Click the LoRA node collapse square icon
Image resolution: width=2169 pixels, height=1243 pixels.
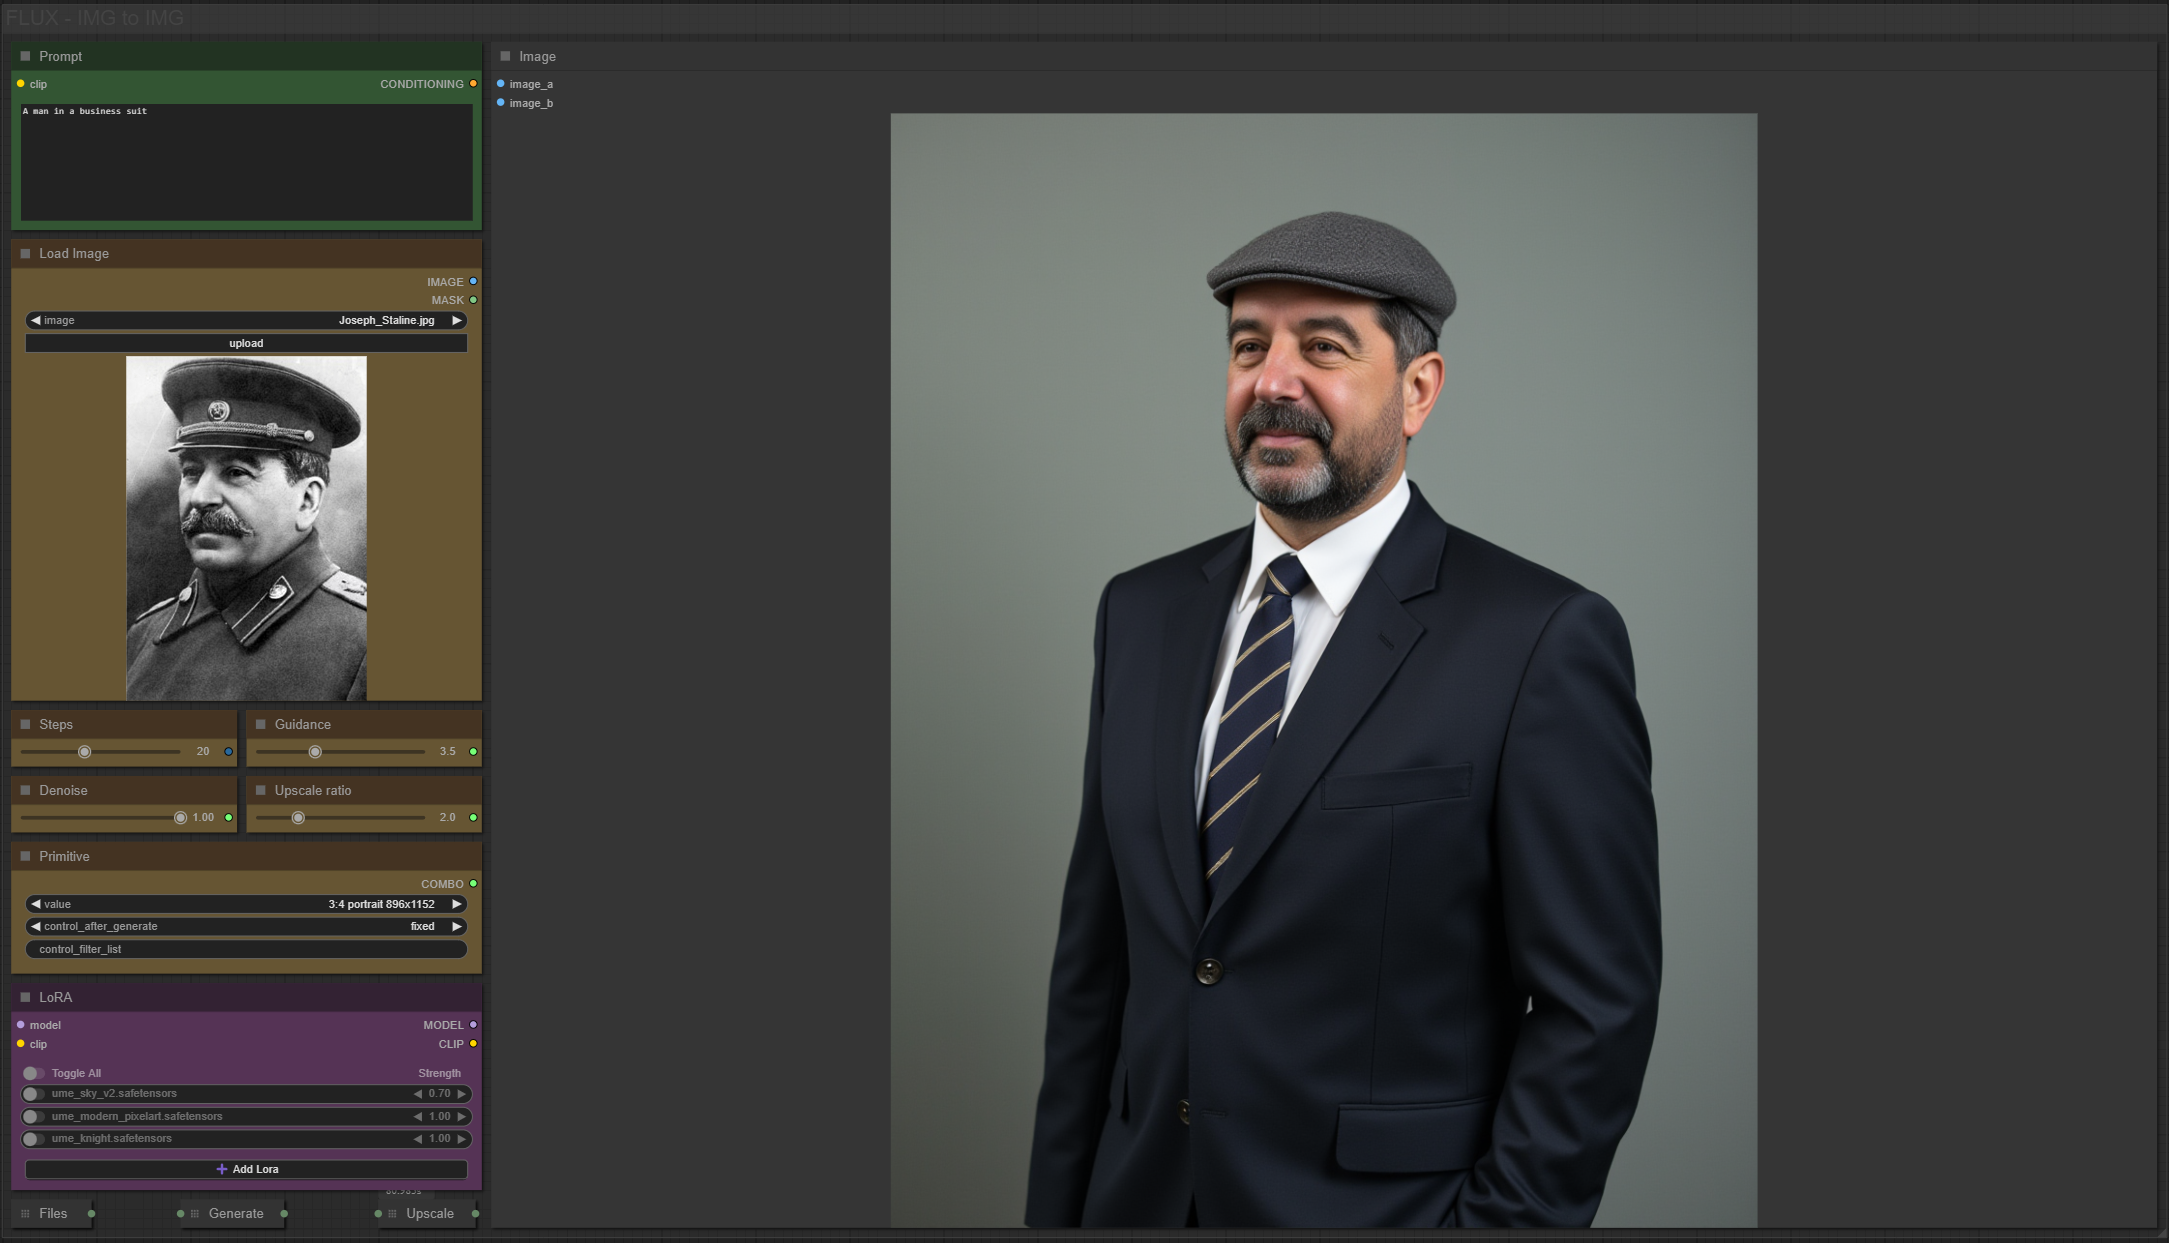pos(26,997)
